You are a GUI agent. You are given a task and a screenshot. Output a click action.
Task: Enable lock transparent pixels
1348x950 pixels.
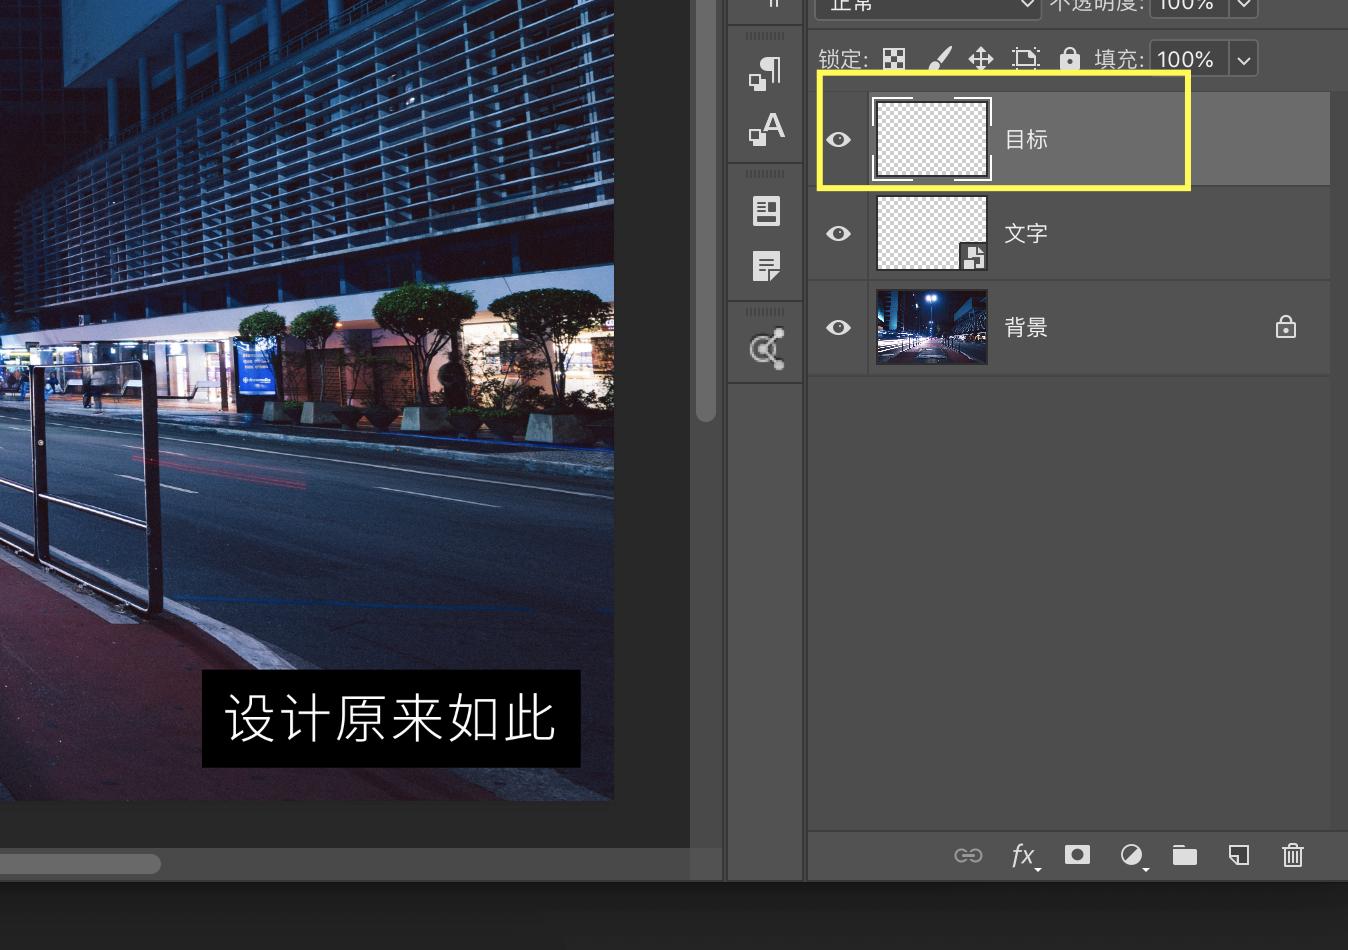click(894, 59)
